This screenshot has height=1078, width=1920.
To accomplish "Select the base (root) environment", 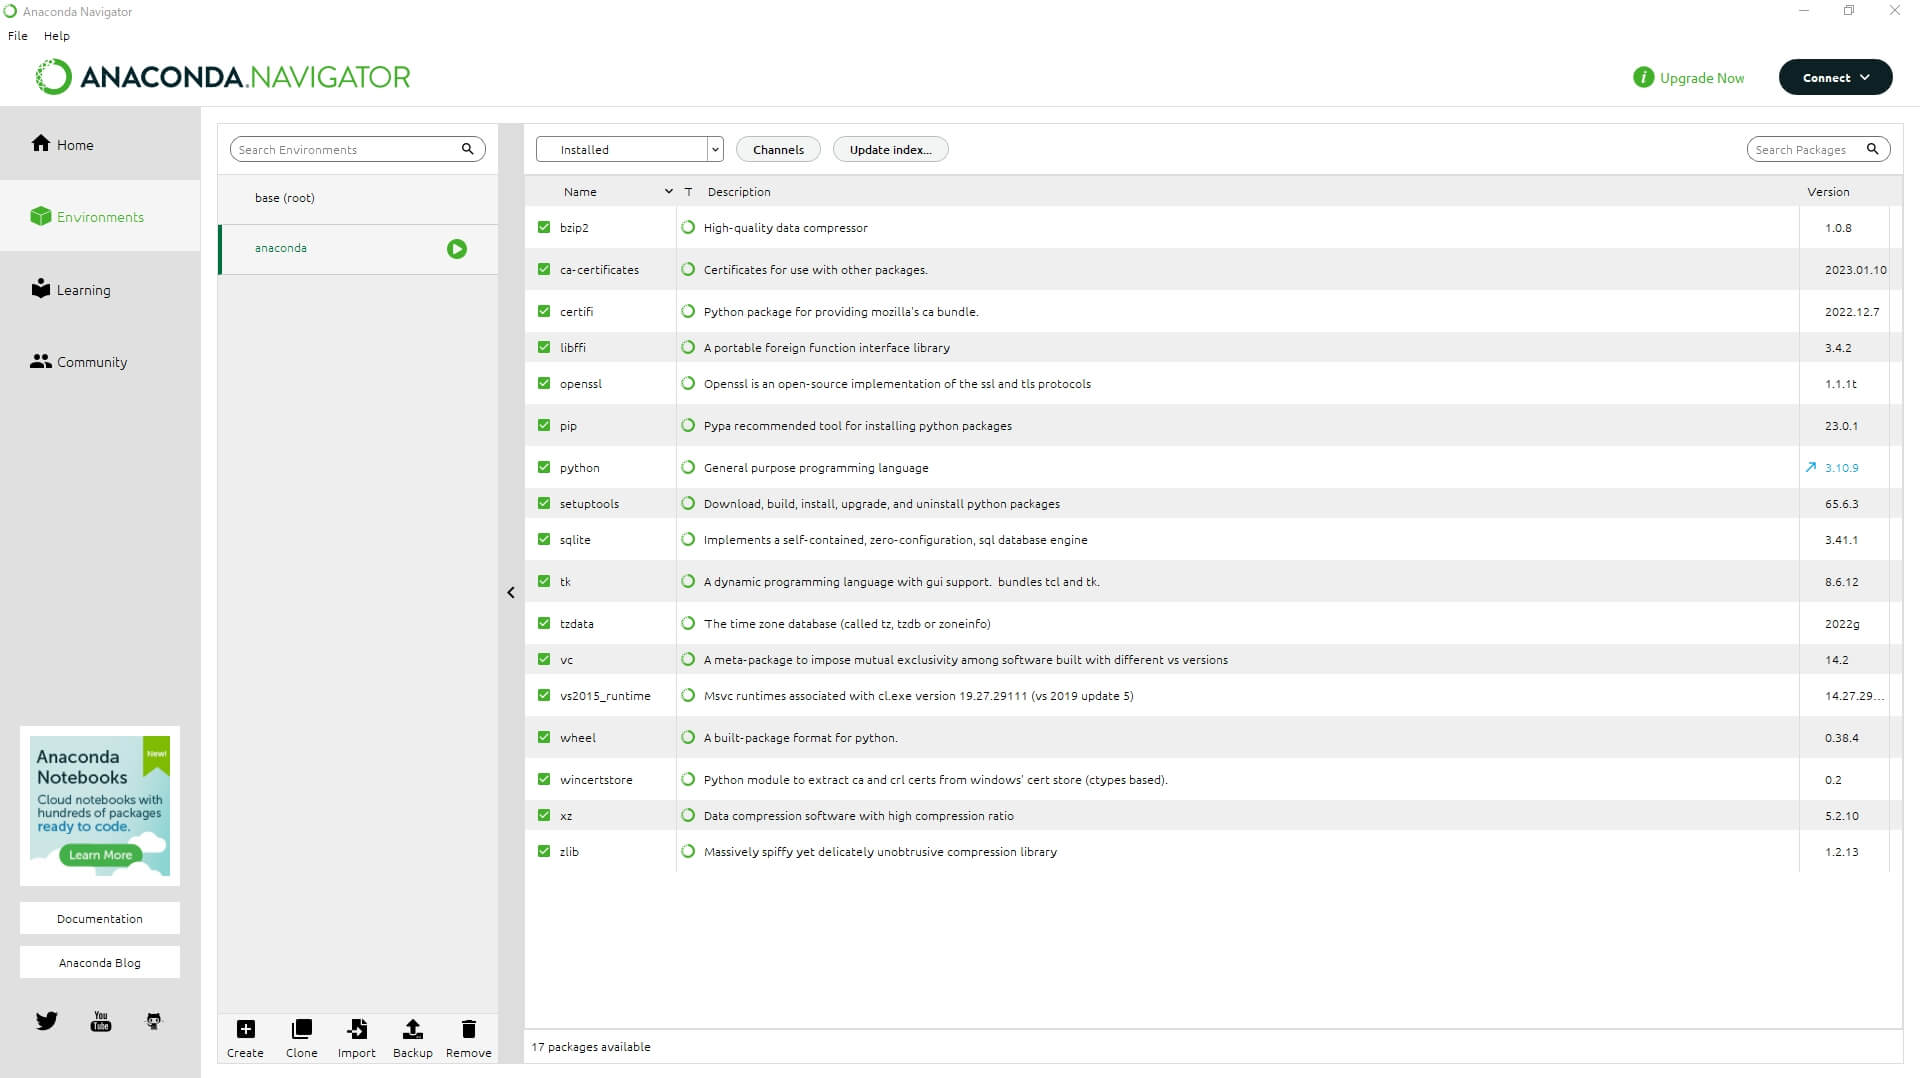I will 358,198.
